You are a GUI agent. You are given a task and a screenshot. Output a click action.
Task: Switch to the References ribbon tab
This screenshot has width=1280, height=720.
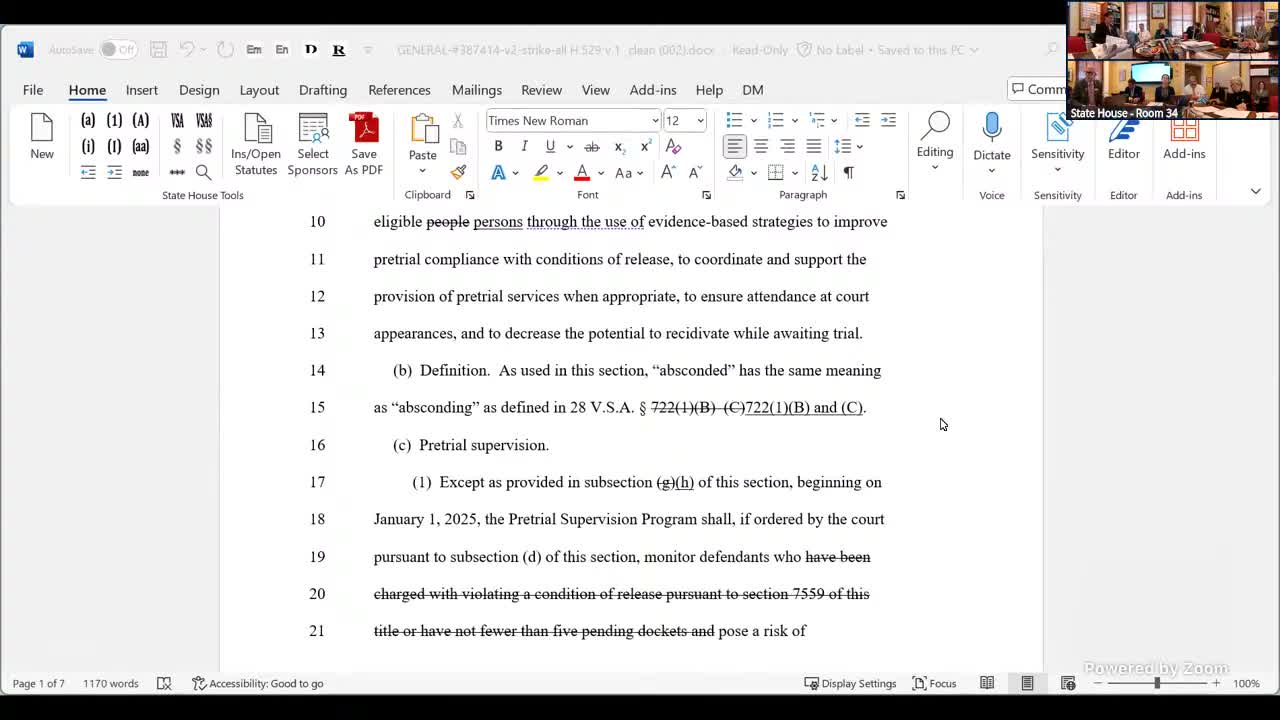click(399, 90)
